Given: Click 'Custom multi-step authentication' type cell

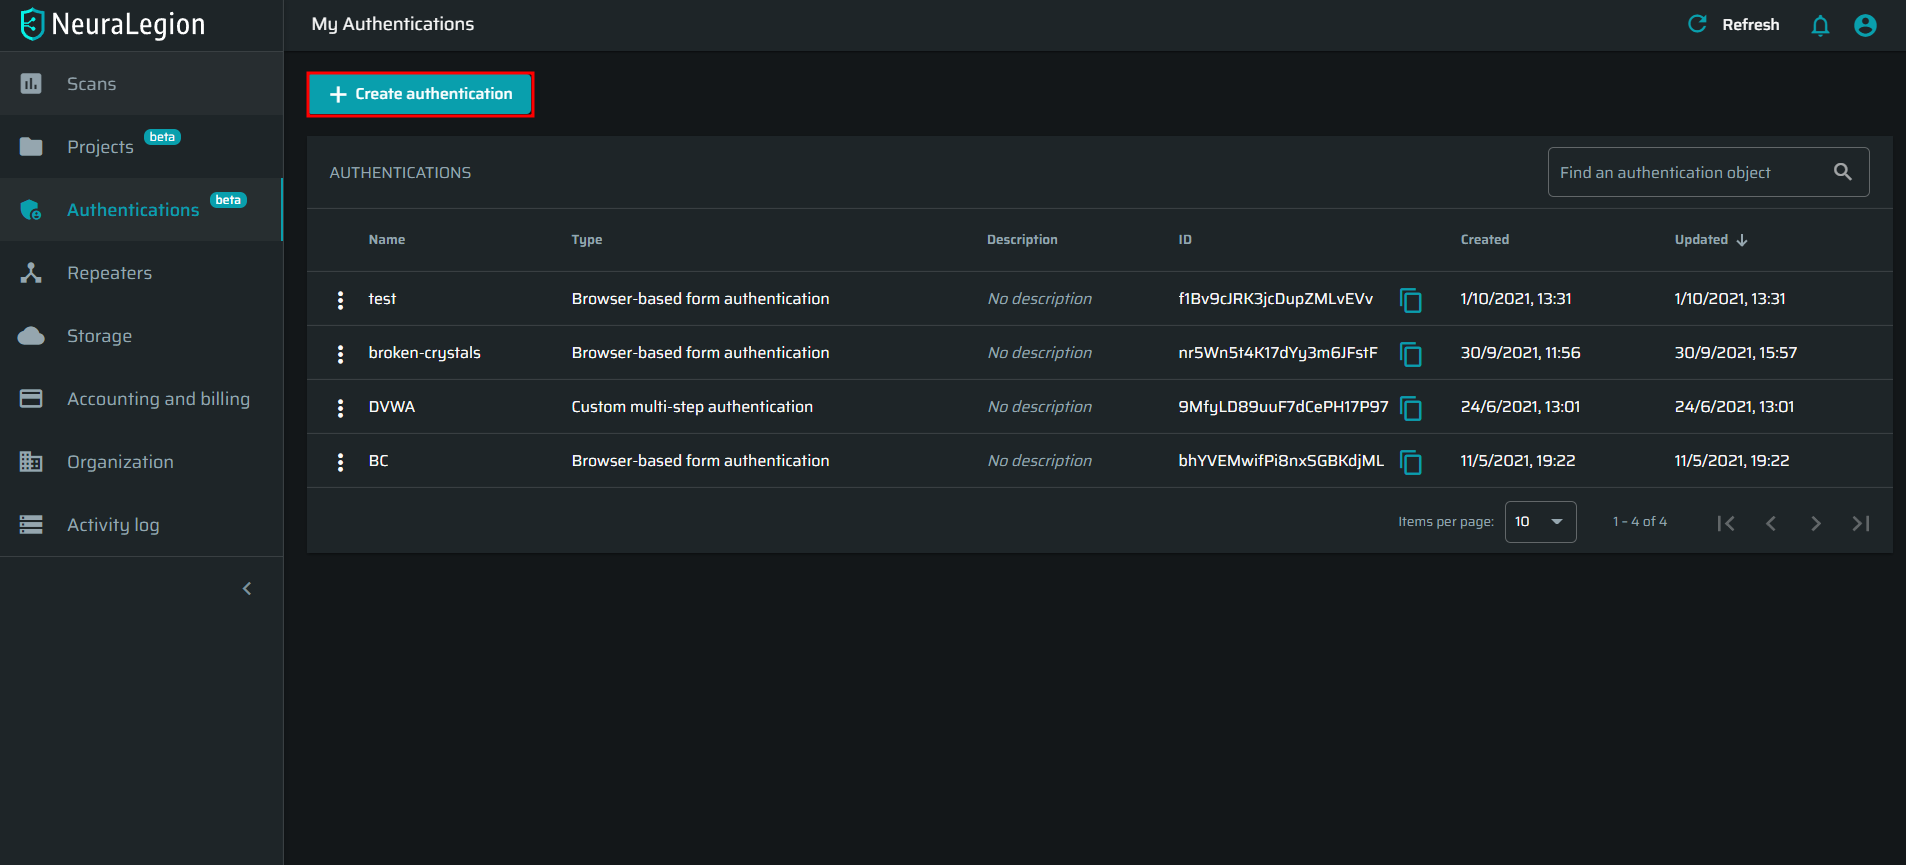Looking at the screenshot, I should [692, 407].
